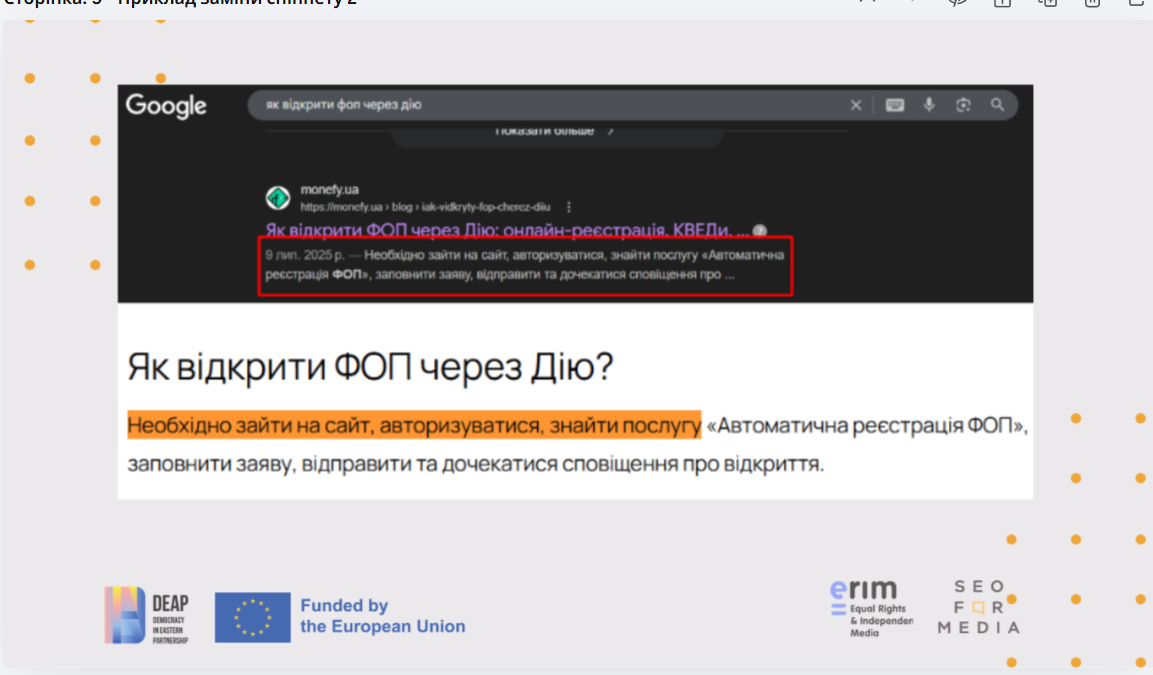Click the Google logo in the search header
1153x675 pixels.
(166, 106)
